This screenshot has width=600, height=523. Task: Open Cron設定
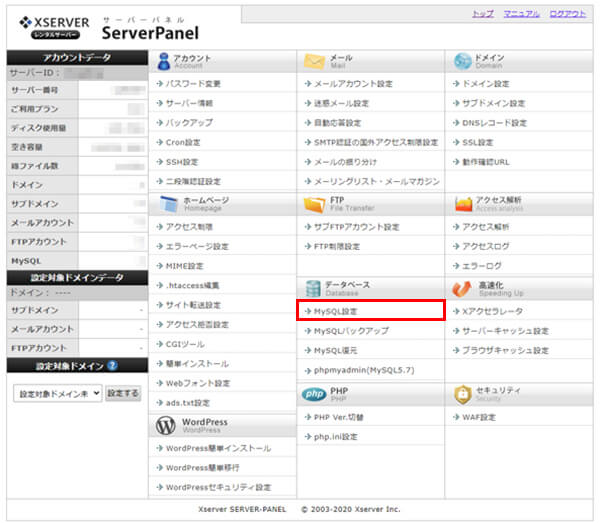[x=183, y=142]
